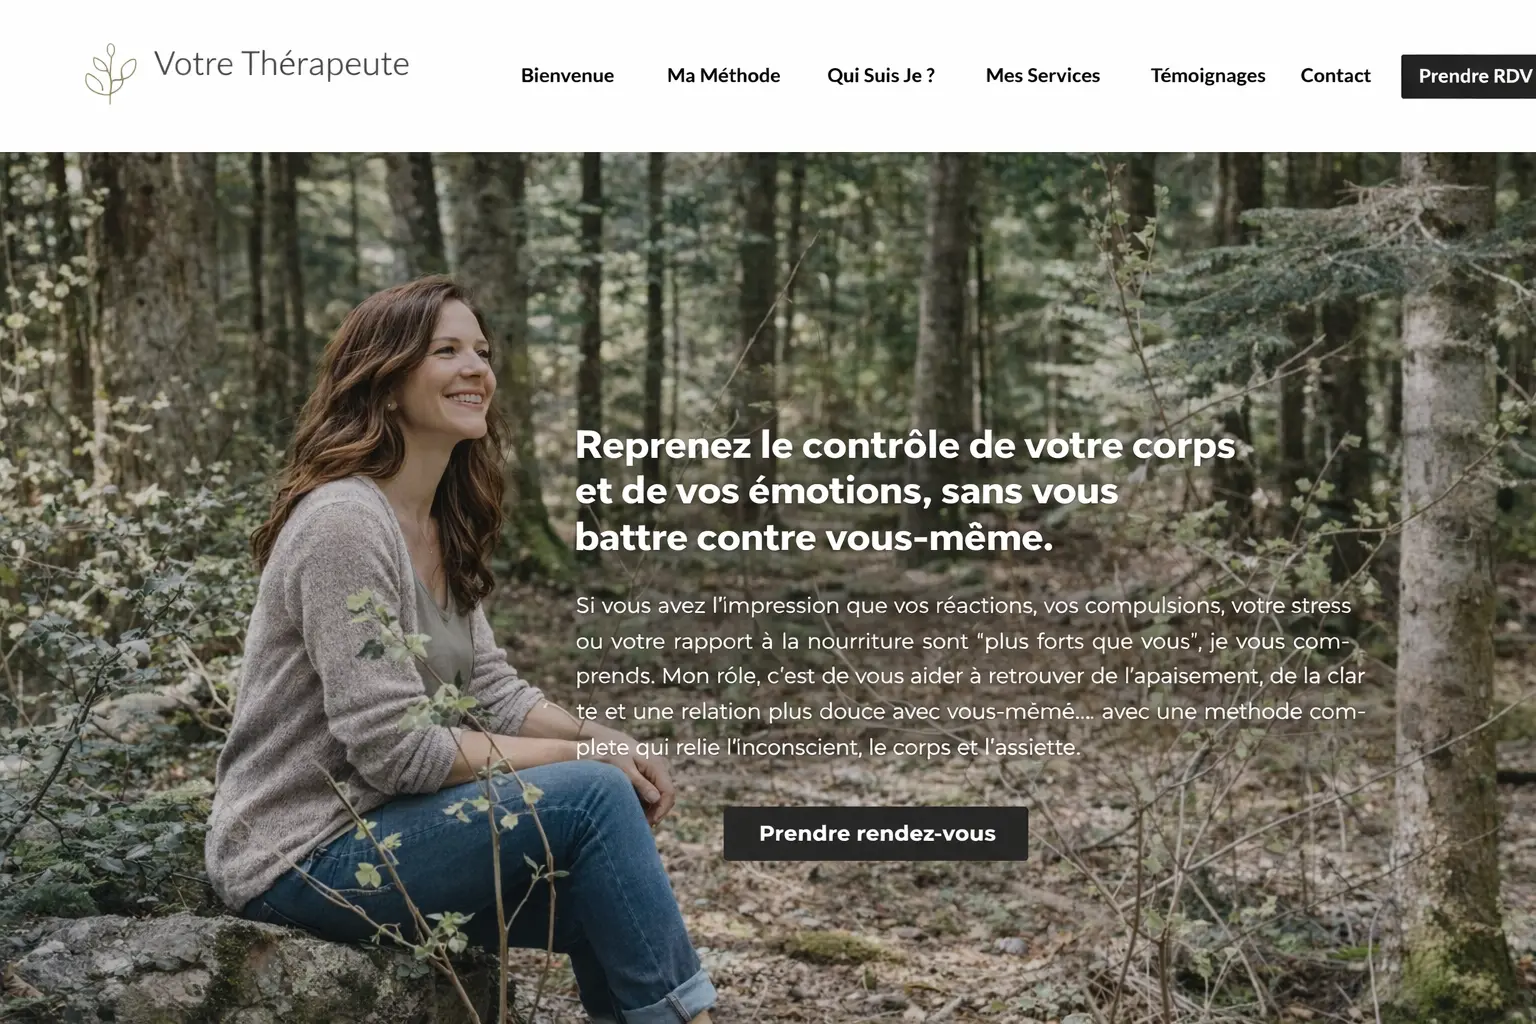Click the headline line 'et de vos émotions, sans vous'
Image resolution: width=1536 pixels, height=1024 pixels.
pyautogui.click(x=846, y=491)
